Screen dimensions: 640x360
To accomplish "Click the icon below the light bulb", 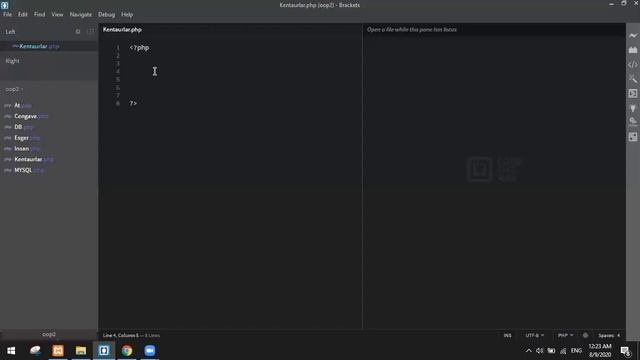I will 633,122.
